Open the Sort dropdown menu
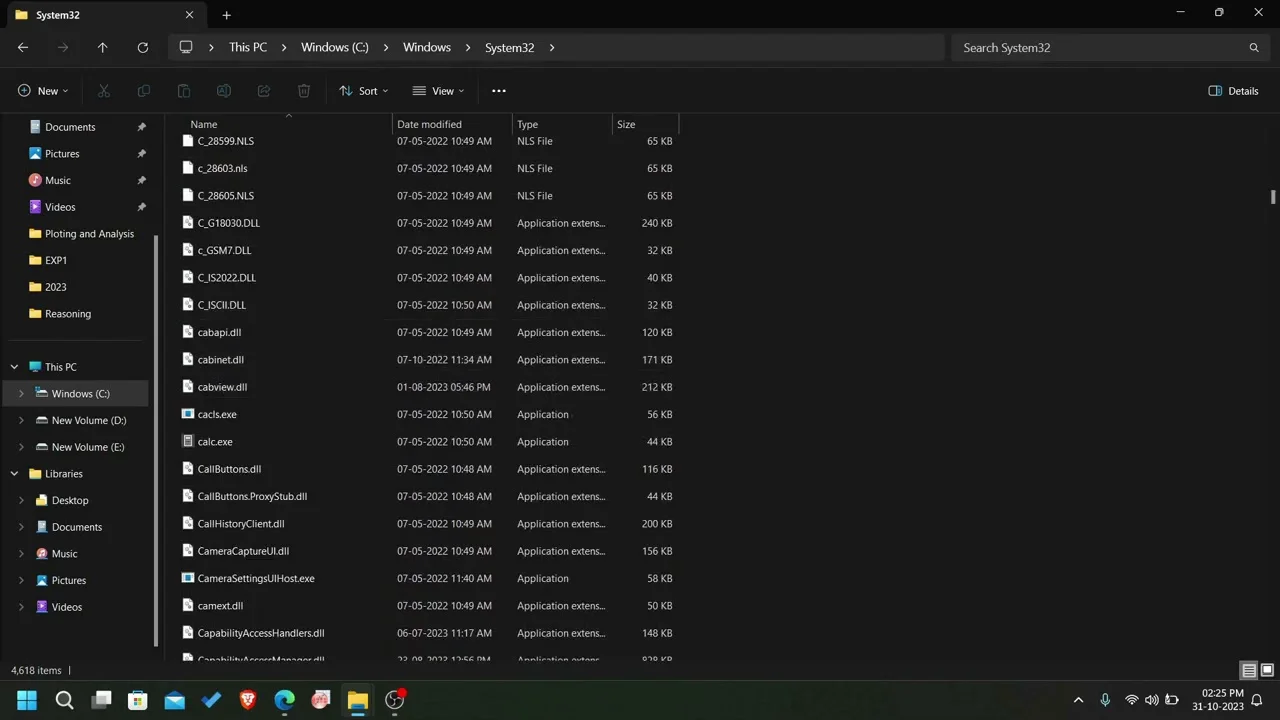 pos(364,91)
